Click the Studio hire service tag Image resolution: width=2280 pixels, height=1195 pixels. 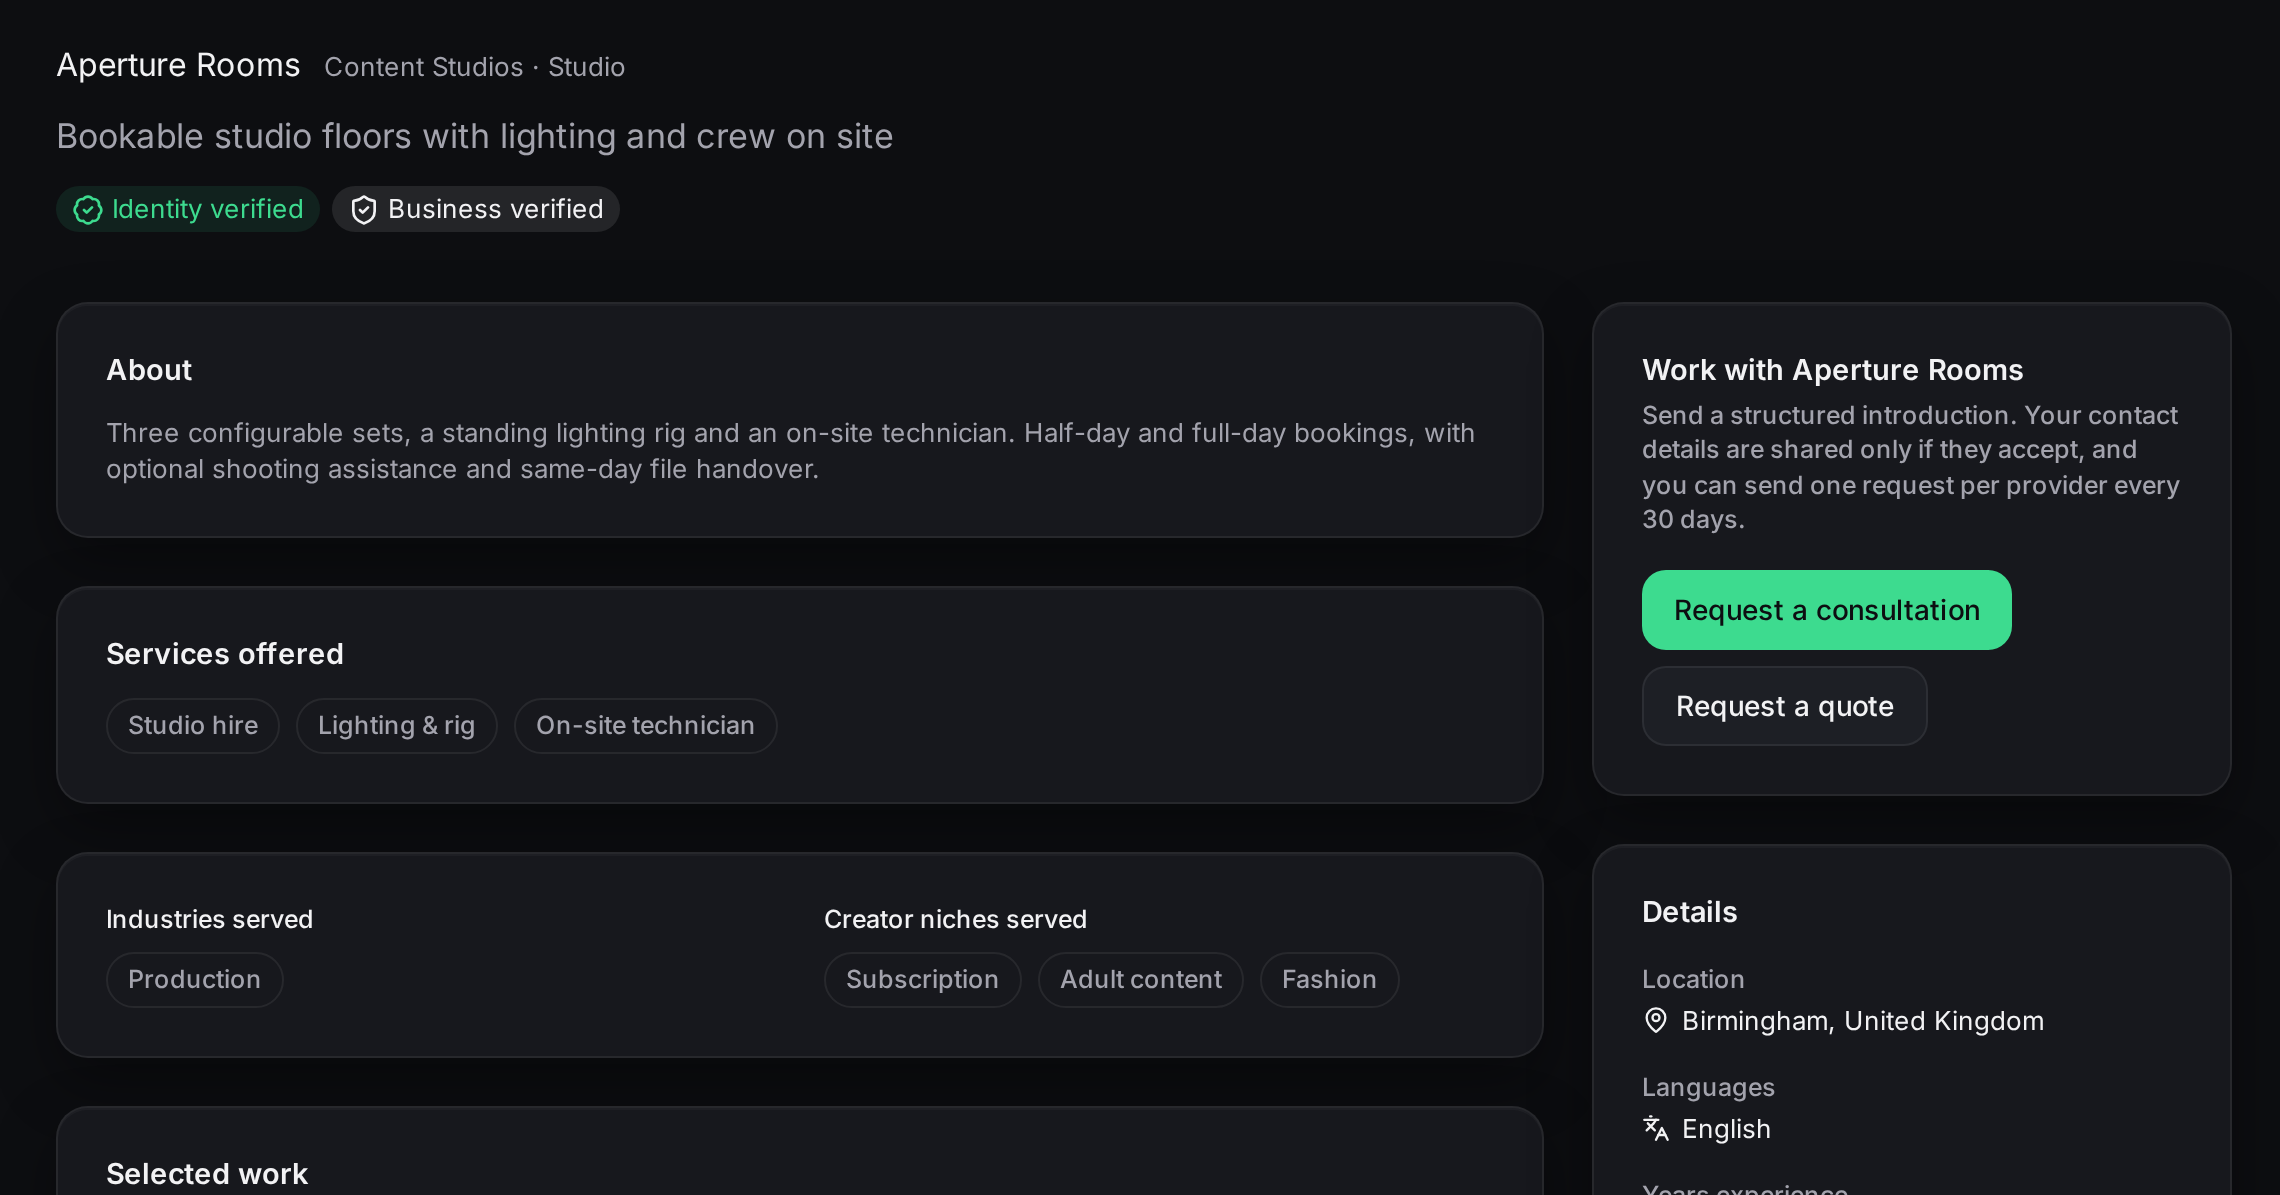[193, 726]
